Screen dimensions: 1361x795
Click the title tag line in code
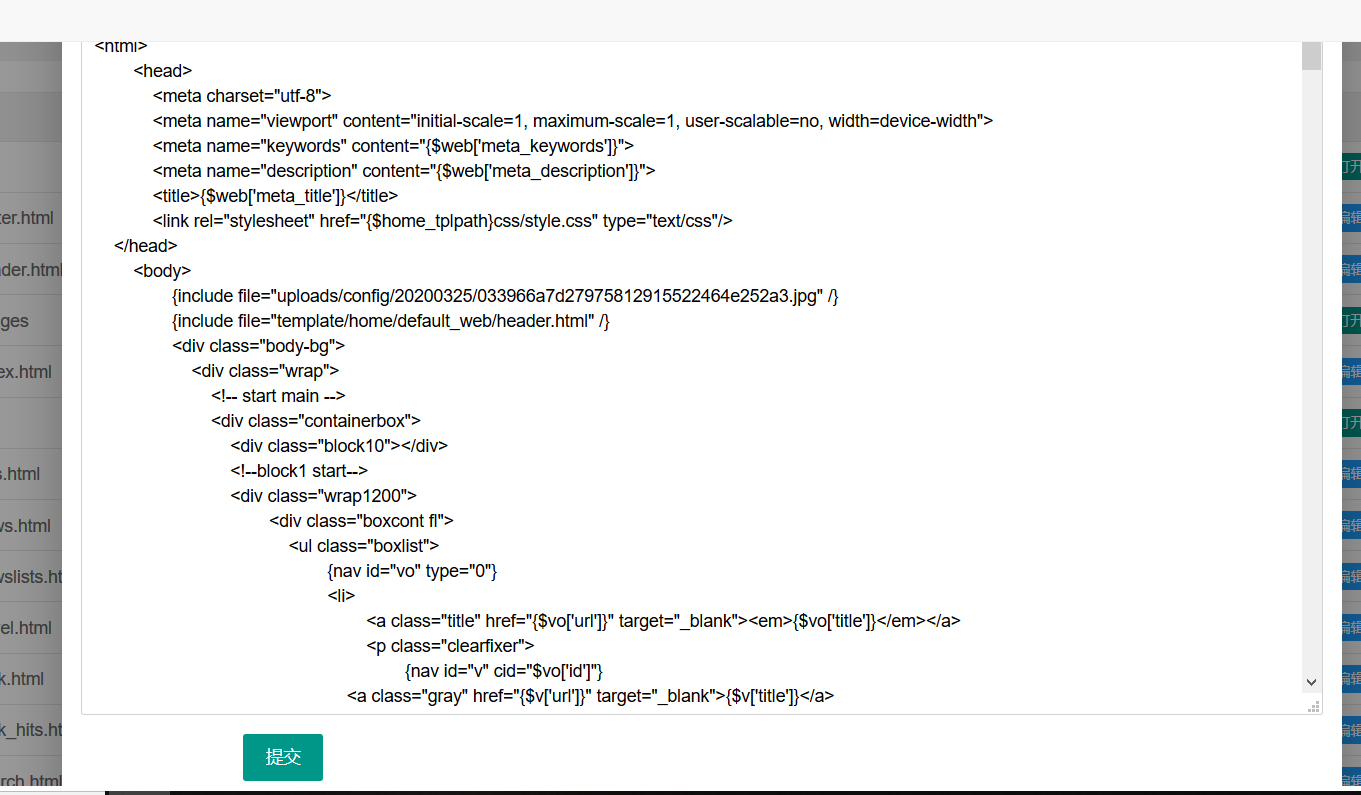click(x=275, y=196)
